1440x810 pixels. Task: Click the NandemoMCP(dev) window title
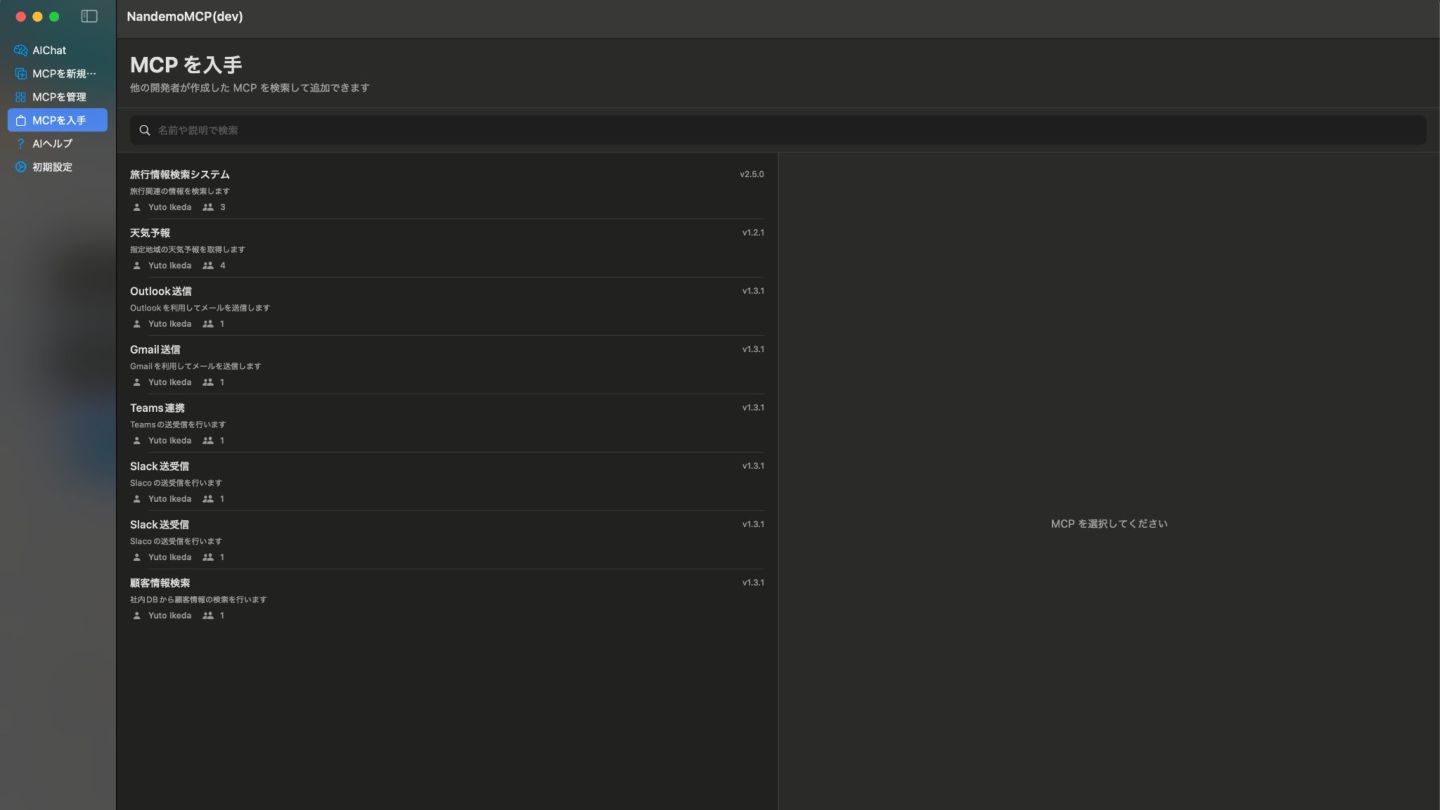(x=185, y=16)
